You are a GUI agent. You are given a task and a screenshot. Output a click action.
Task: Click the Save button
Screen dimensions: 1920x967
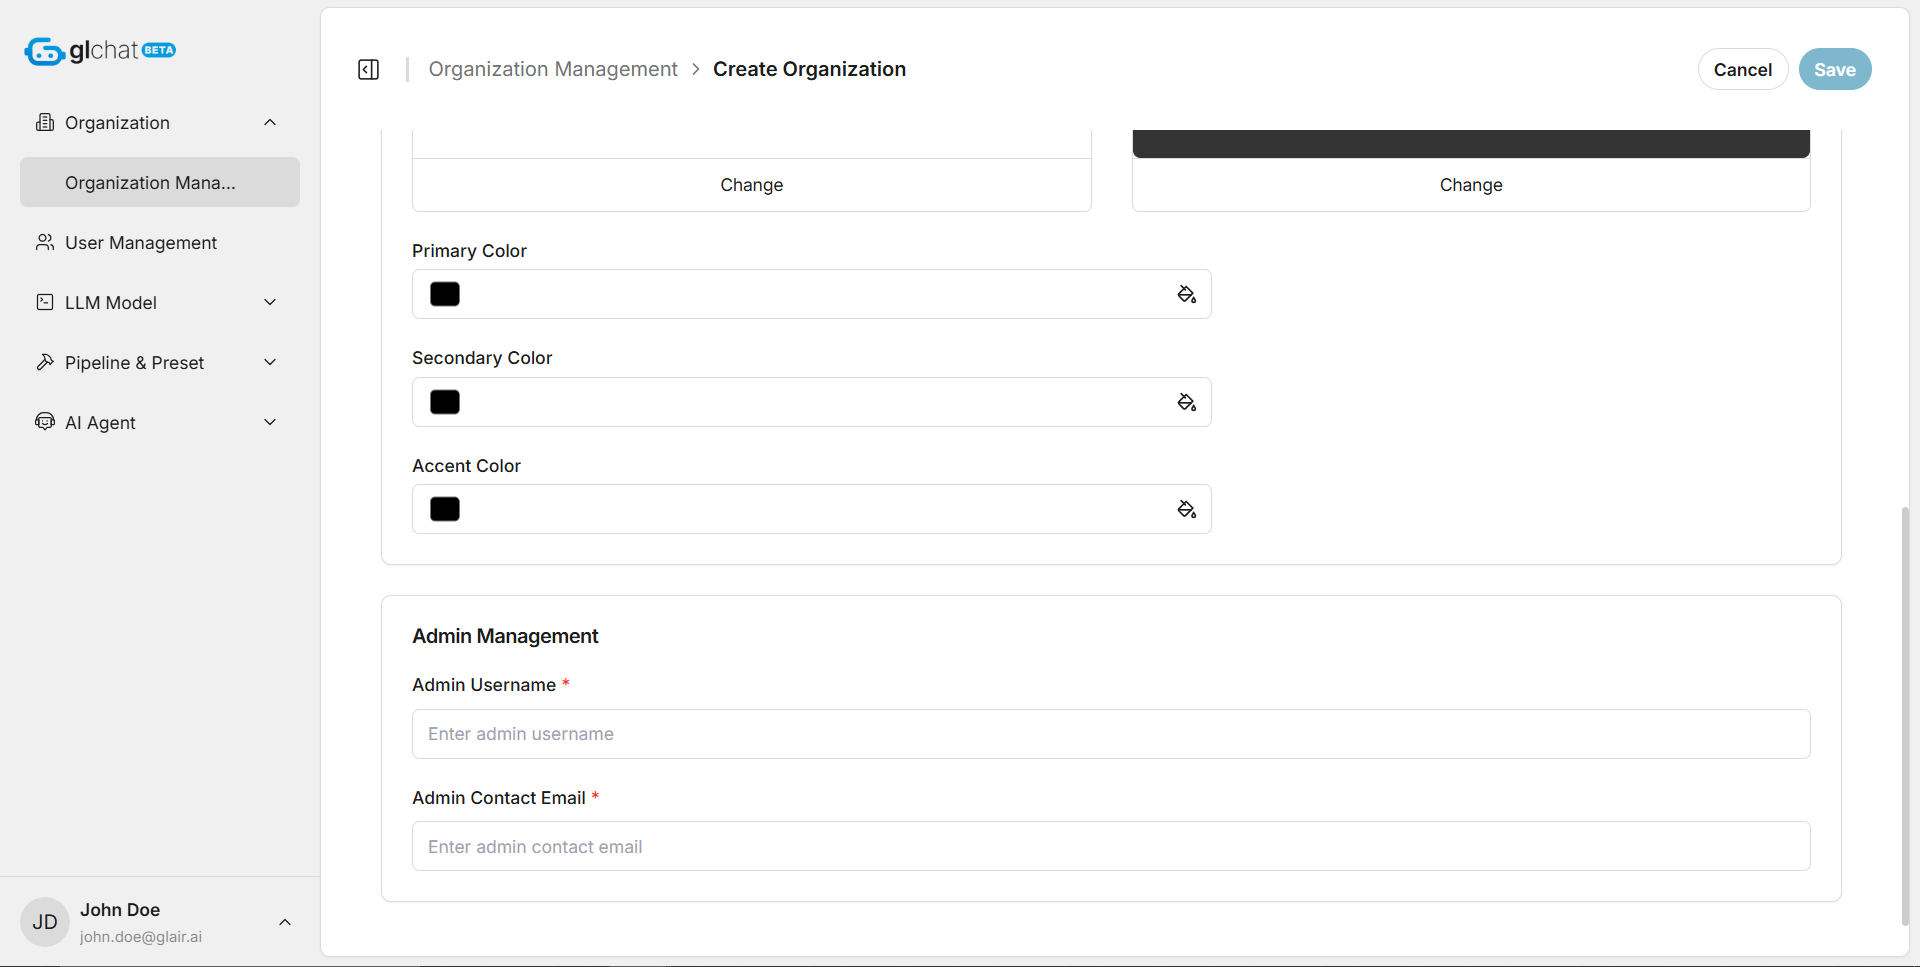pos(1834,69)
